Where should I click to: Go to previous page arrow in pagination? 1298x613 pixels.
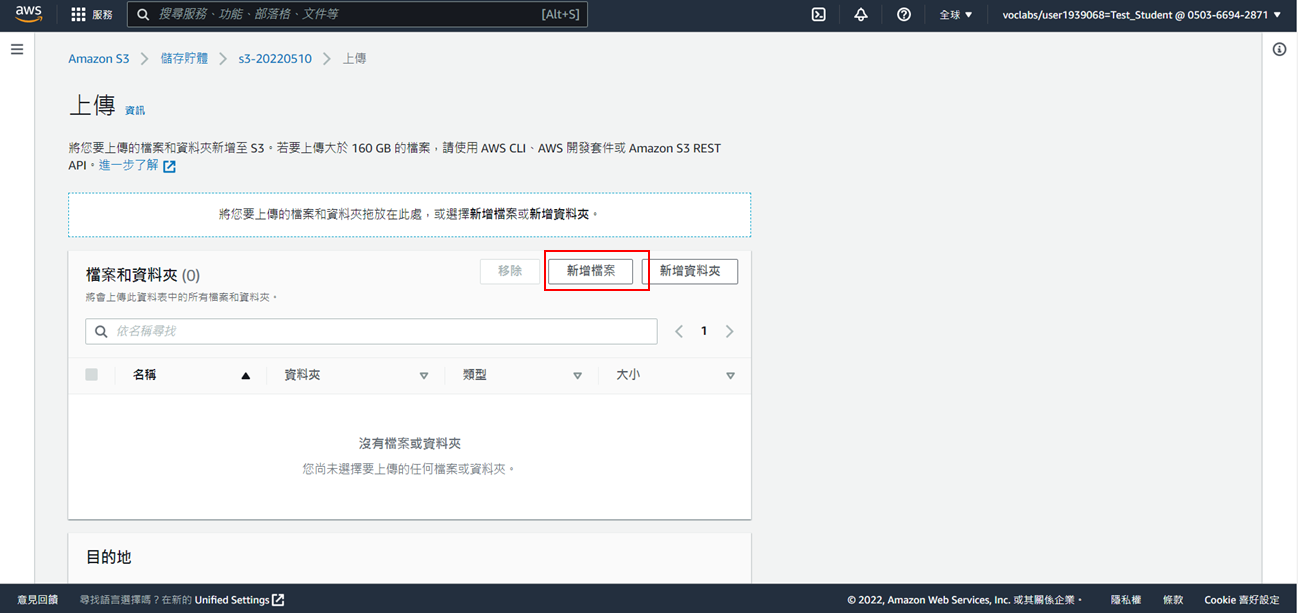(679, 331)
